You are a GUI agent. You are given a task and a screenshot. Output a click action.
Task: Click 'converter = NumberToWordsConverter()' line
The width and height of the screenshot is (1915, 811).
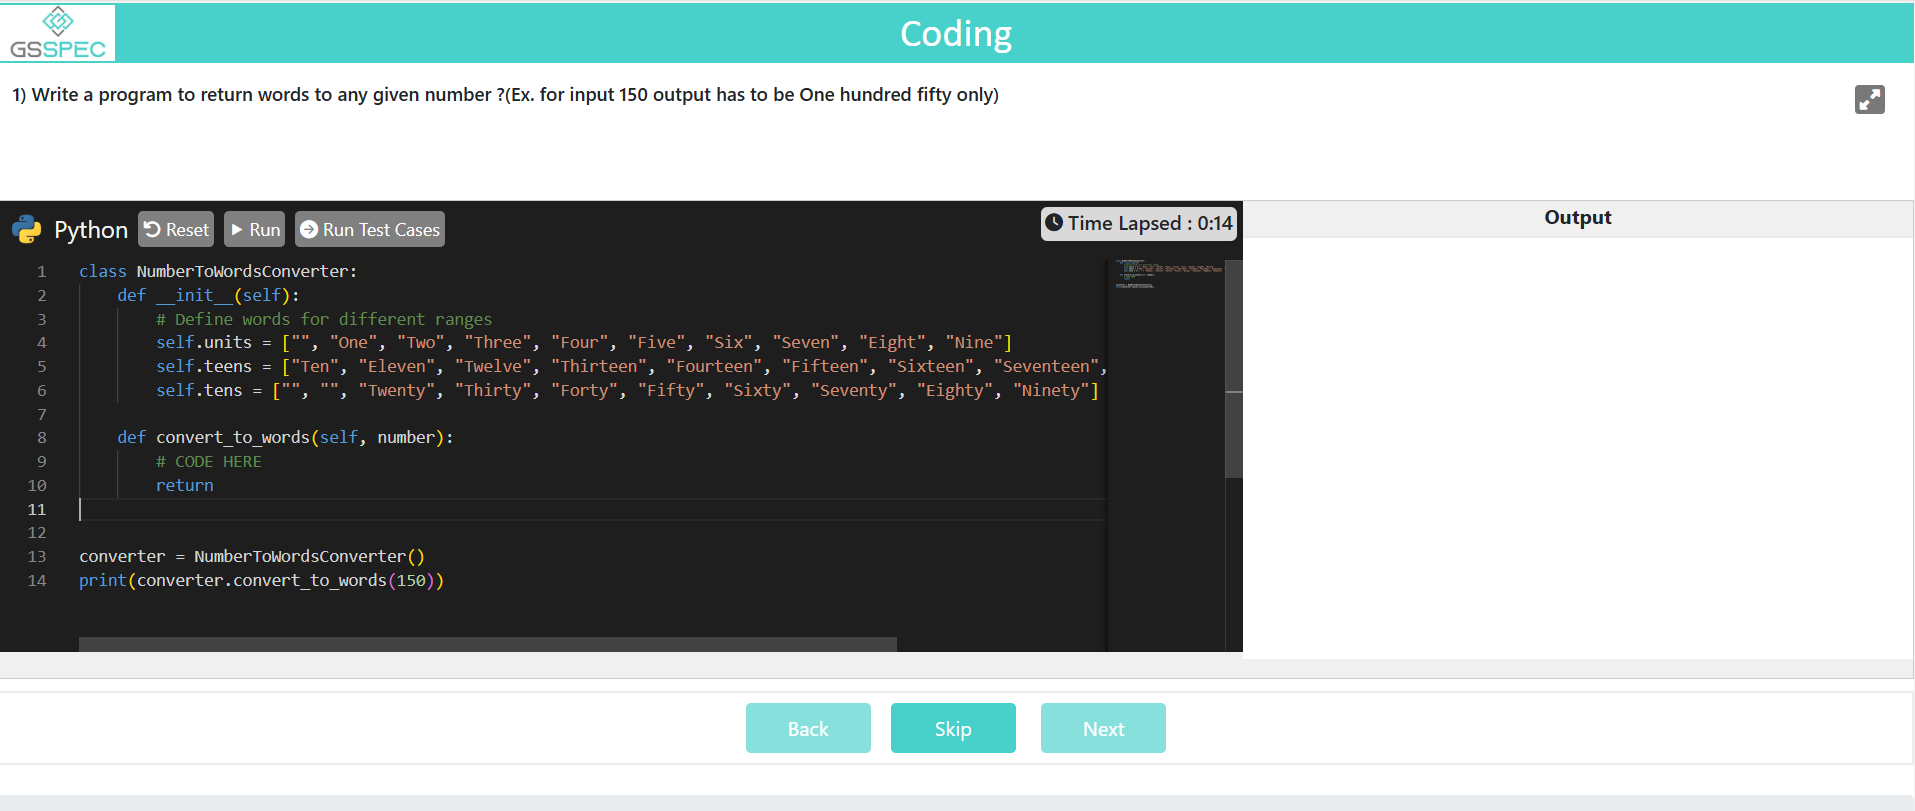(x=252, y=556)
